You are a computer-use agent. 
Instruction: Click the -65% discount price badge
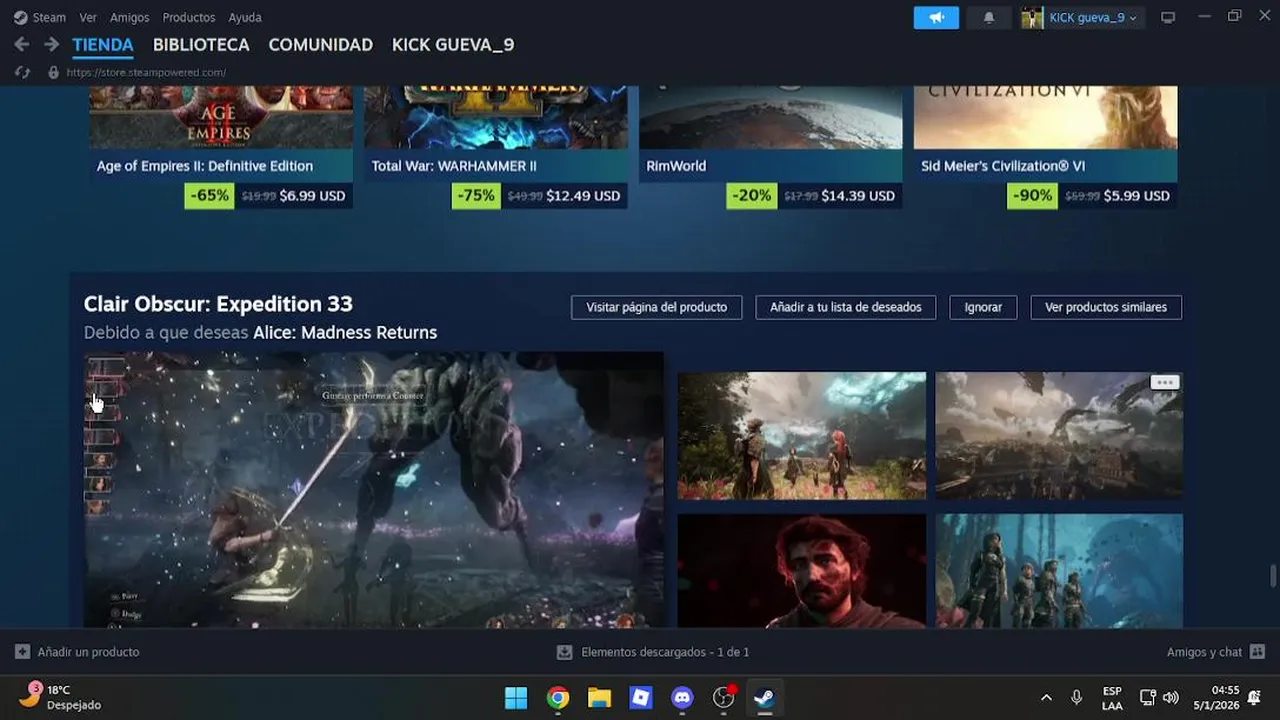coord(210,195)
